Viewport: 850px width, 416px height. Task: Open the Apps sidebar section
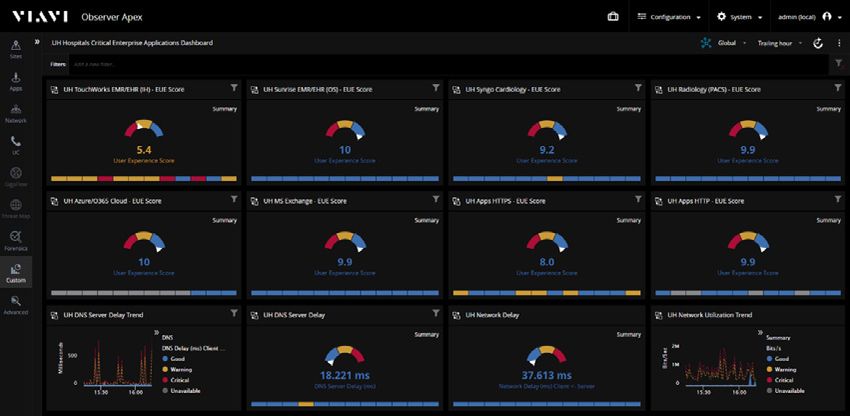[x=16, y=81]
